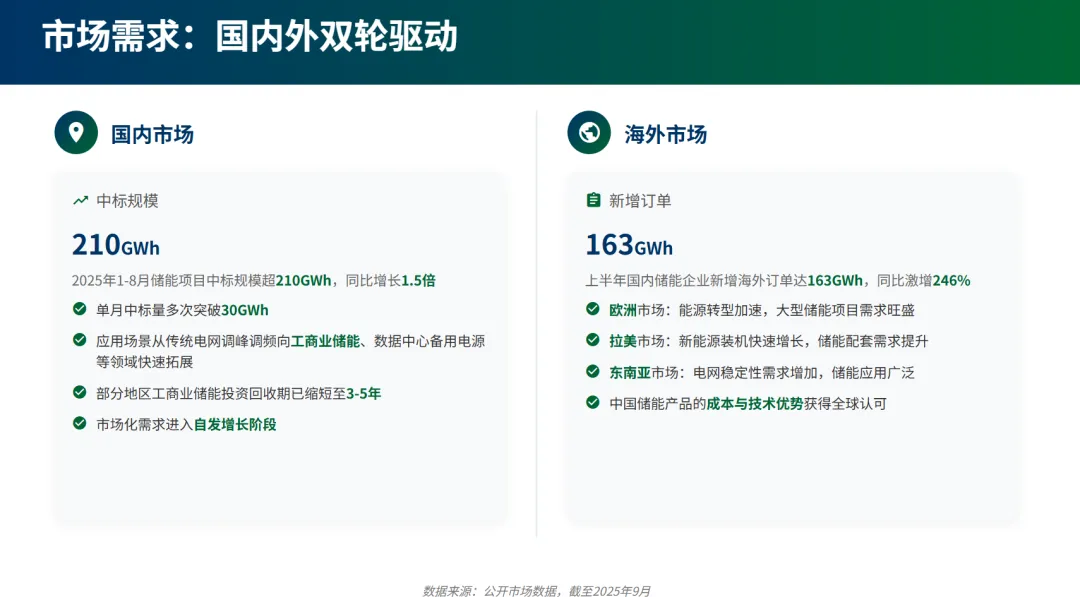The height and width of the screenshot is (597, 1080).
Task: Select the slide title 市场需求：国内外双轮驱动
Action: tap(250, 37)
